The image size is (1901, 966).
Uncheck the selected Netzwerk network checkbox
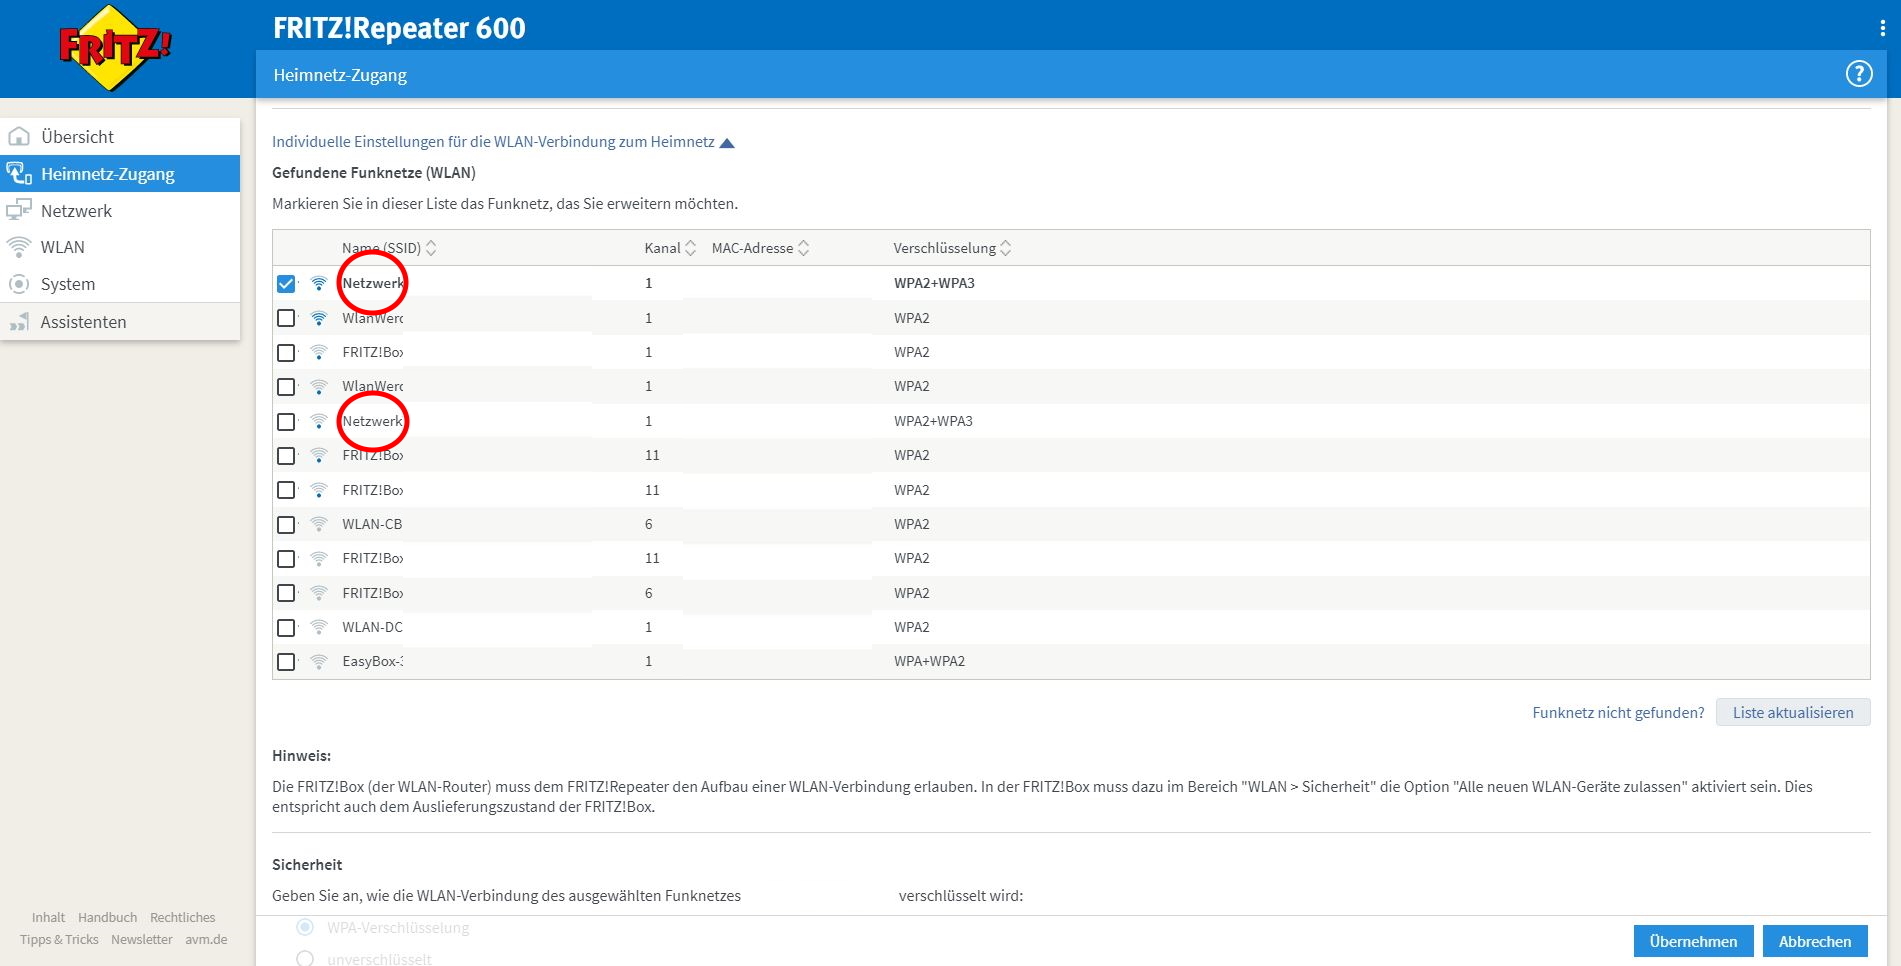pos(286,284)
